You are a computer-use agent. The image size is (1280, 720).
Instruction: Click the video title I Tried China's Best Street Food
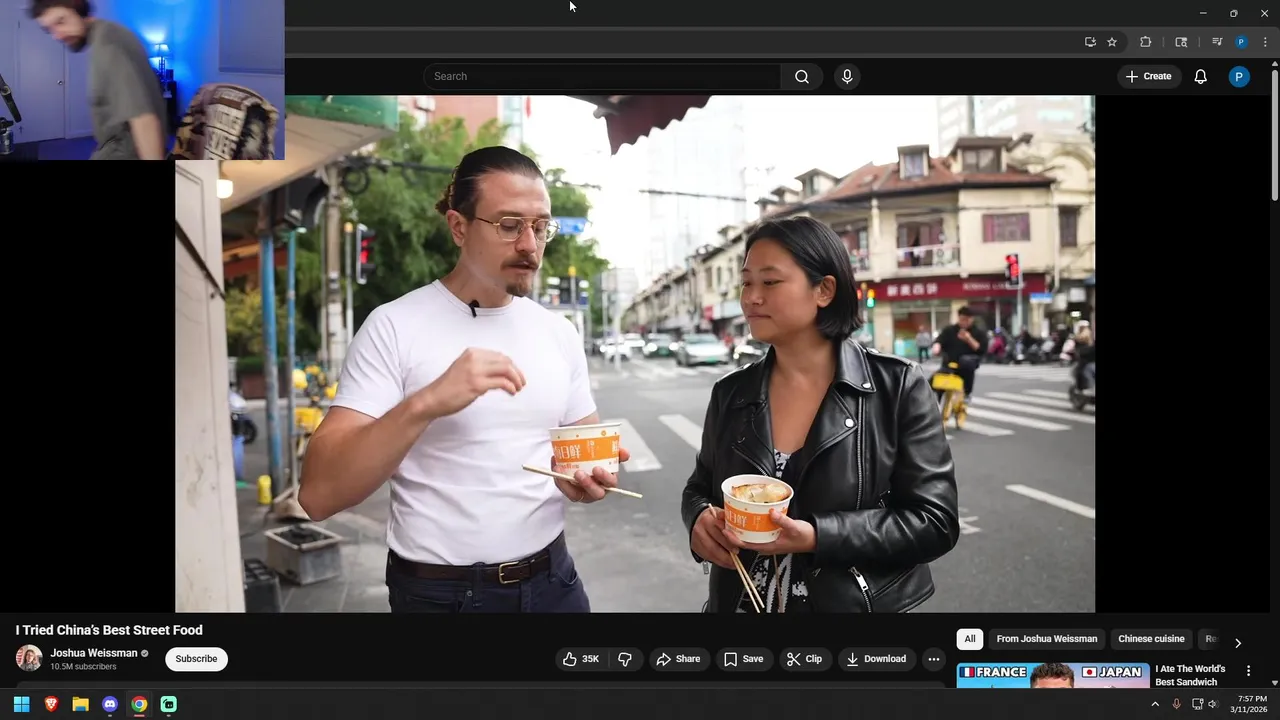click(109, 630)
